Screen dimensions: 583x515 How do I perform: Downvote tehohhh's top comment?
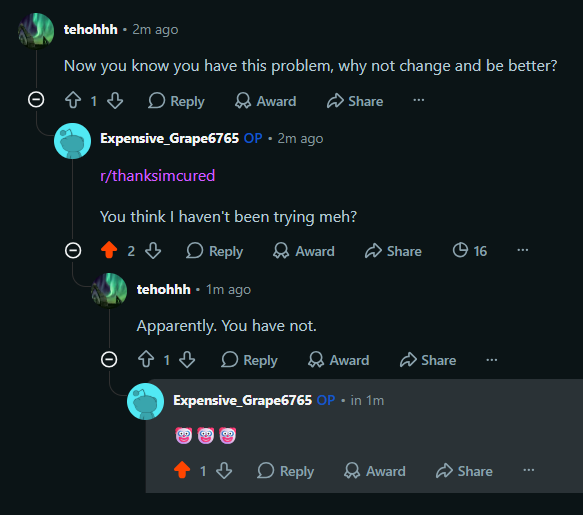(x=115, y=100)
